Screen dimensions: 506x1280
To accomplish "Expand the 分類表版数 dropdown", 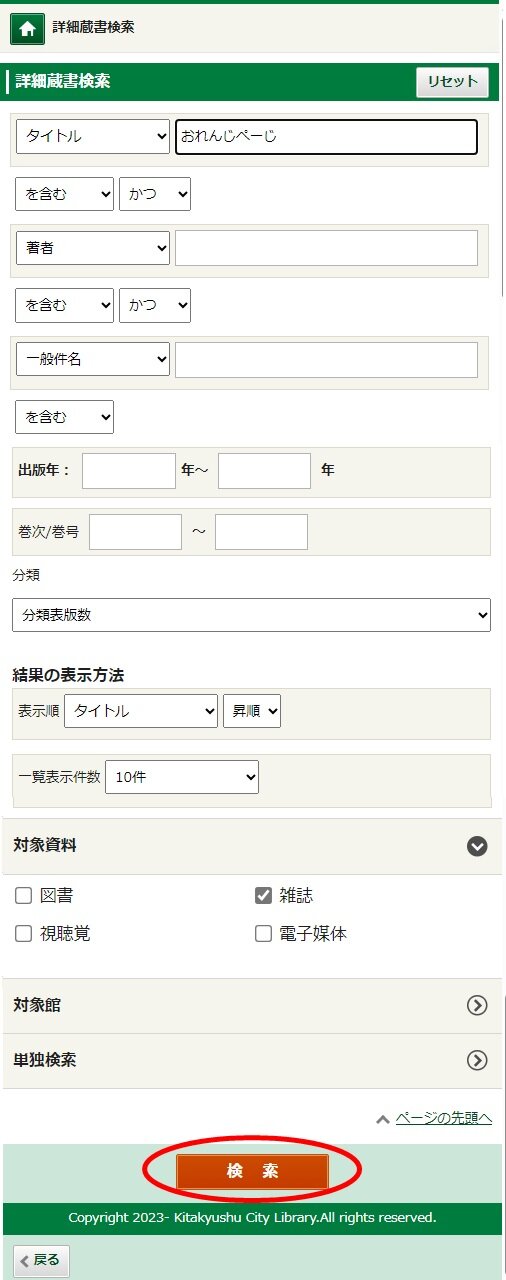I will point(252,615).
